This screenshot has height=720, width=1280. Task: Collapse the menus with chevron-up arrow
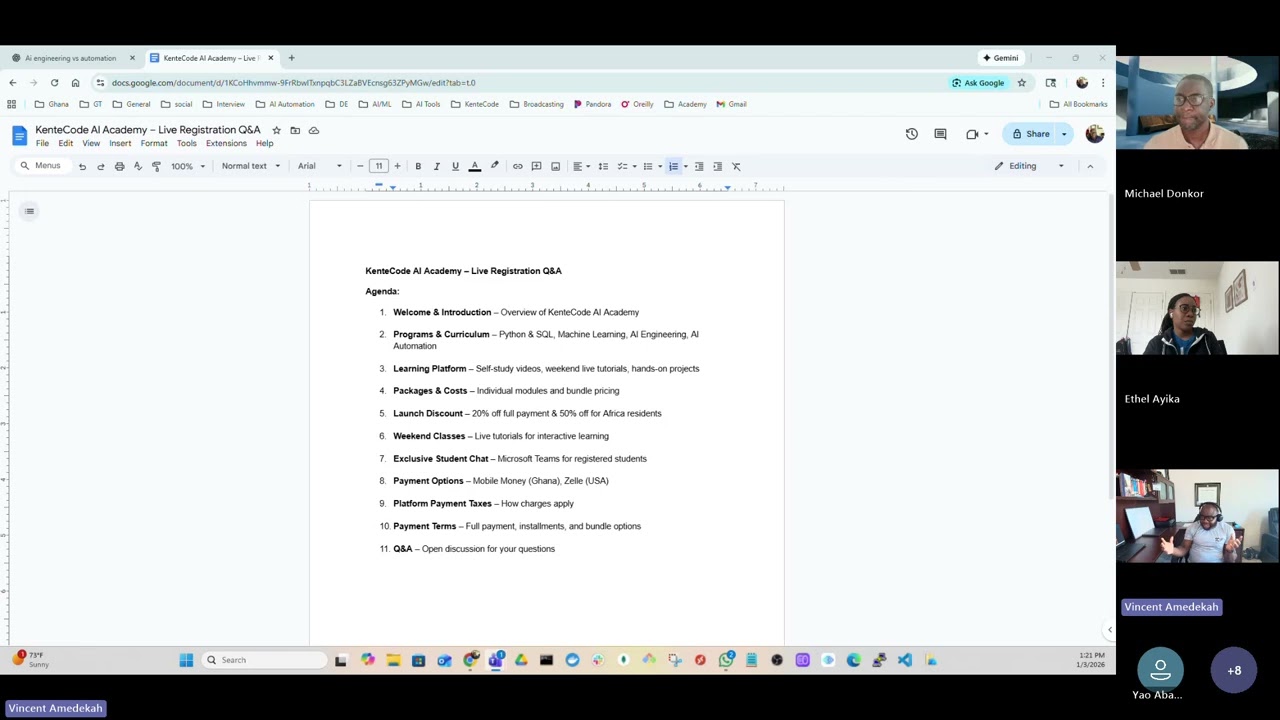tap(1090, 166)
